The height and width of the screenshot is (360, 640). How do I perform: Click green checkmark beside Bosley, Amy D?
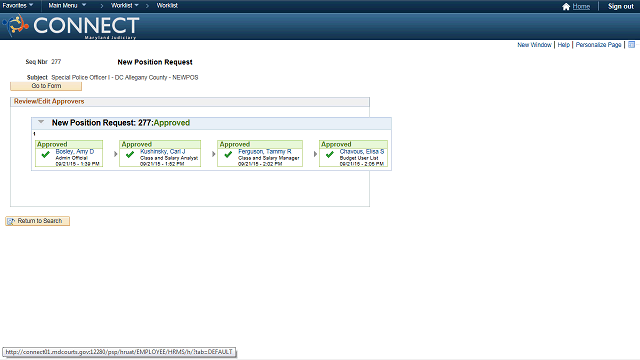[x=45, y=154]
